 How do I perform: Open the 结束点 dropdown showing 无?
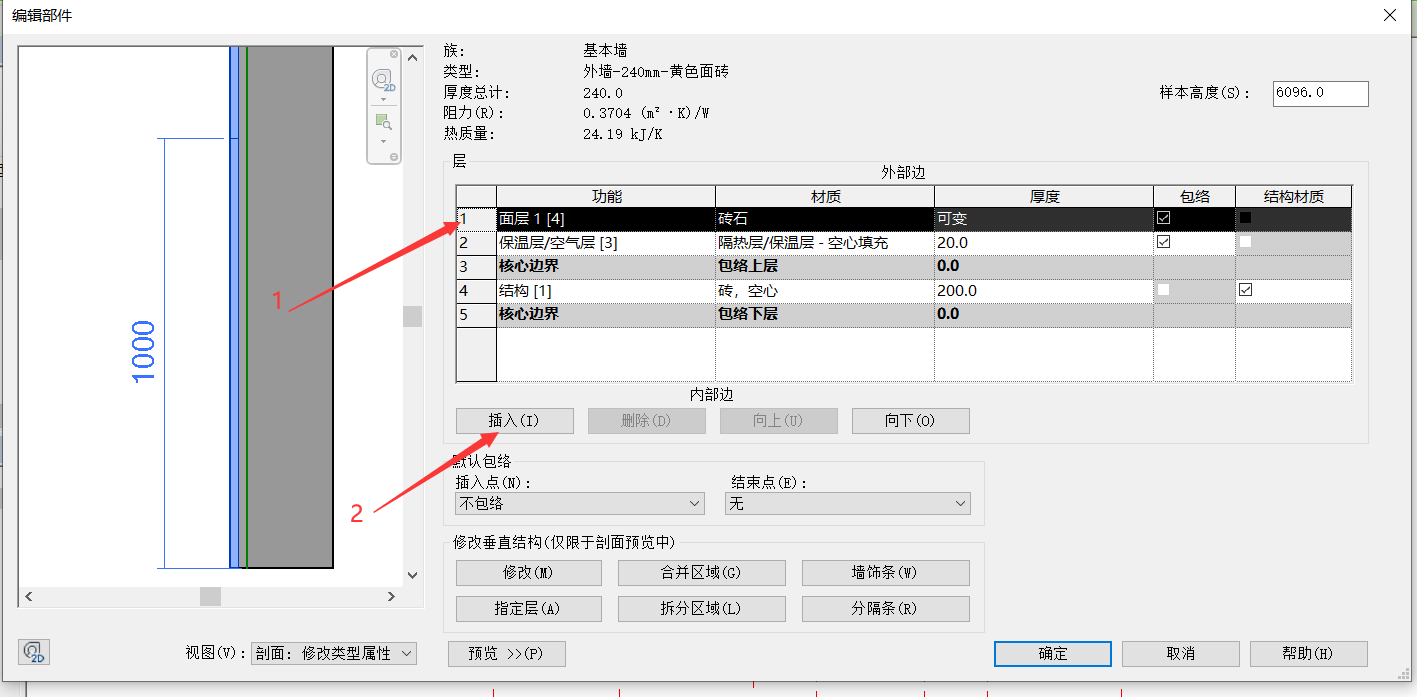847,504
